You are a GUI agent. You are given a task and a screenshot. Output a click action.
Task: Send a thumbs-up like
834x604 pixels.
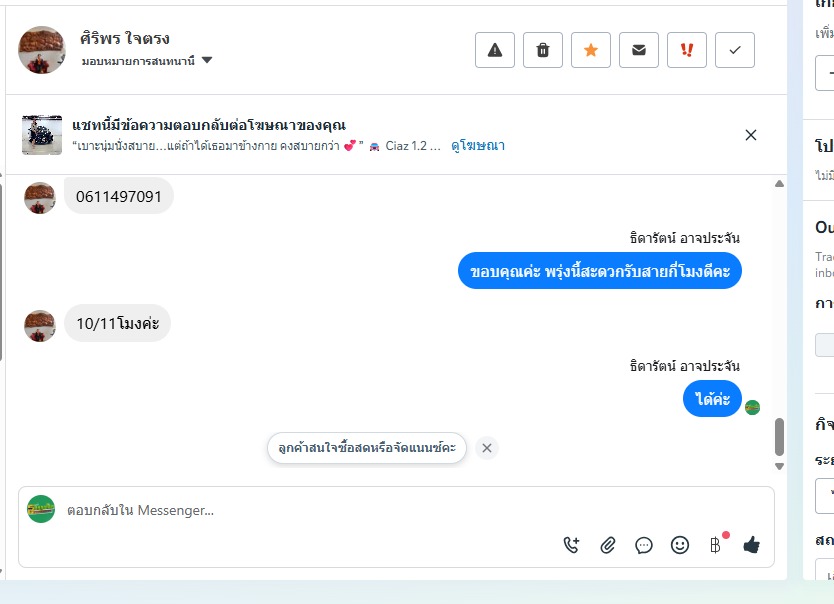coord(752,545)
